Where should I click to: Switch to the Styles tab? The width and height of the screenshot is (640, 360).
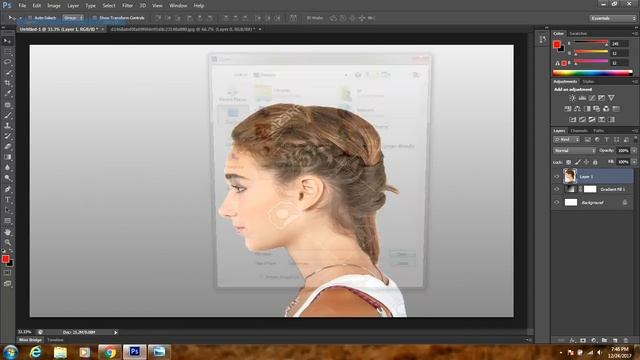point(588,82)
